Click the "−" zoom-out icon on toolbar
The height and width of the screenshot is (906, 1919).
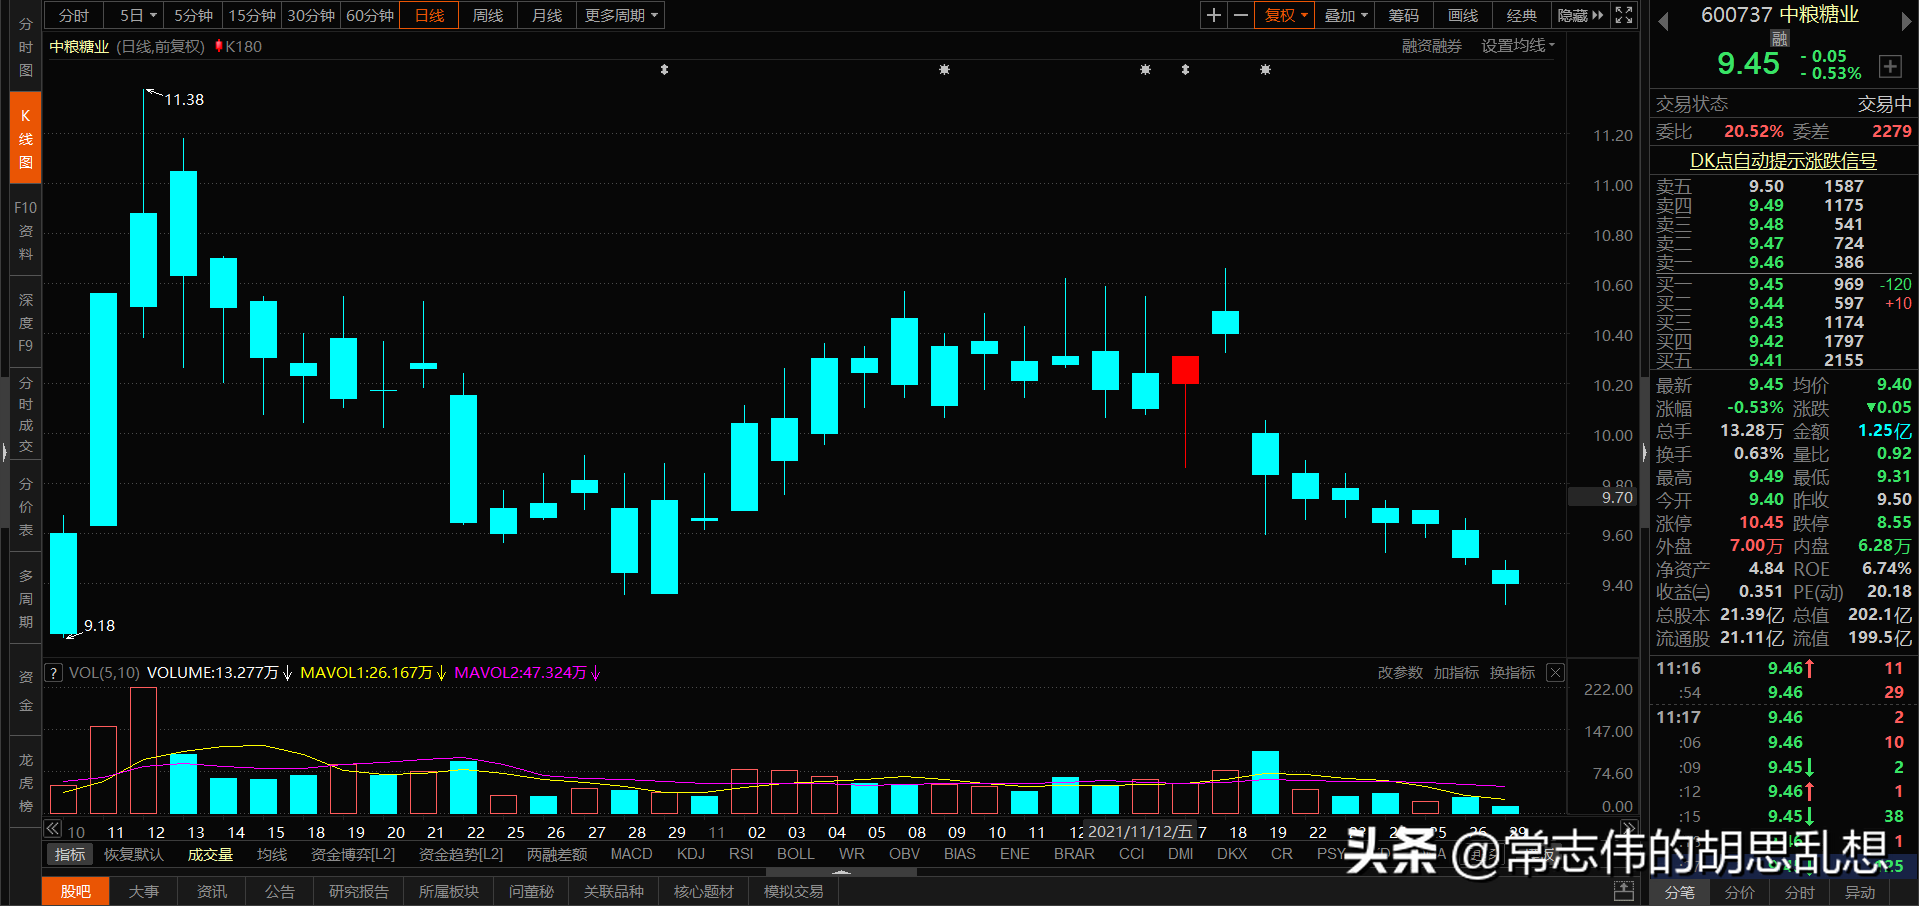click(x=1240, y=15)
